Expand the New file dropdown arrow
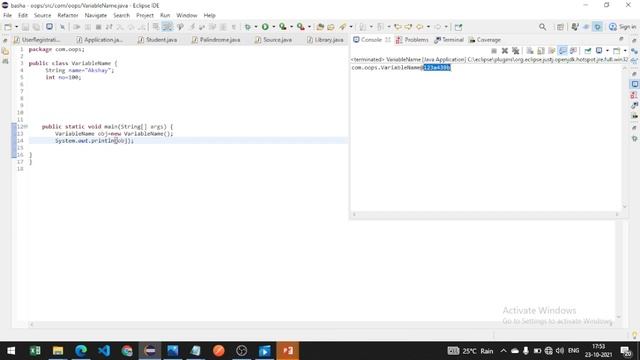This screenshot has height=360, width=640. (x=16, y=27)
